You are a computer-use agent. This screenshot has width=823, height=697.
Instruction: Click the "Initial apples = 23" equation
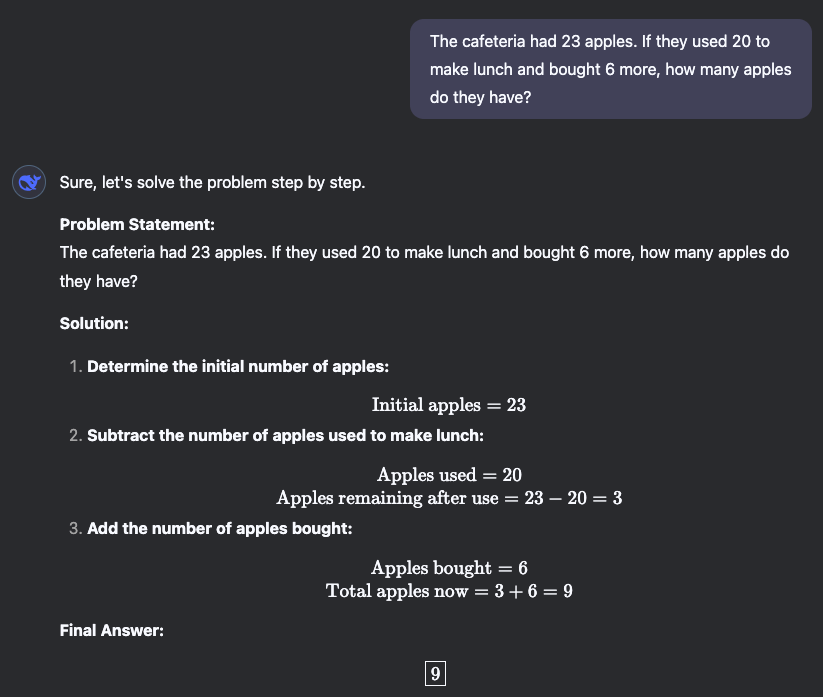pyautogui.click(x=449, y=405)
